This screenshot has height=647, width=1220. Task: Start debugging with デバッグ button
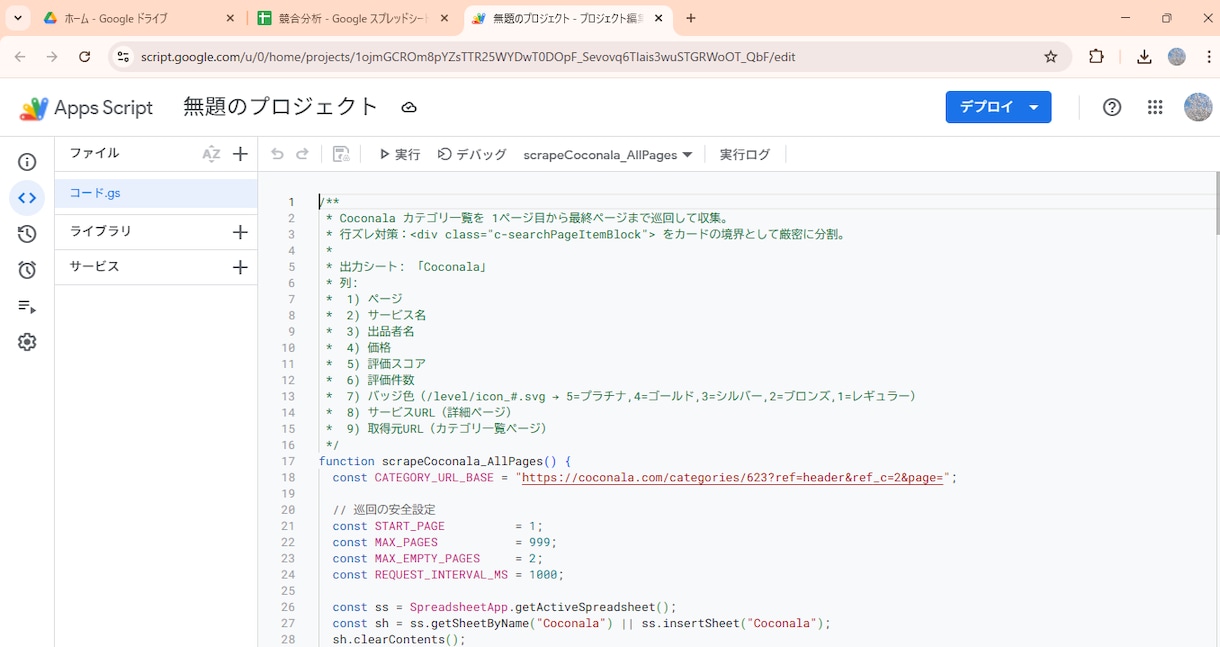click(x=472, y=155)
